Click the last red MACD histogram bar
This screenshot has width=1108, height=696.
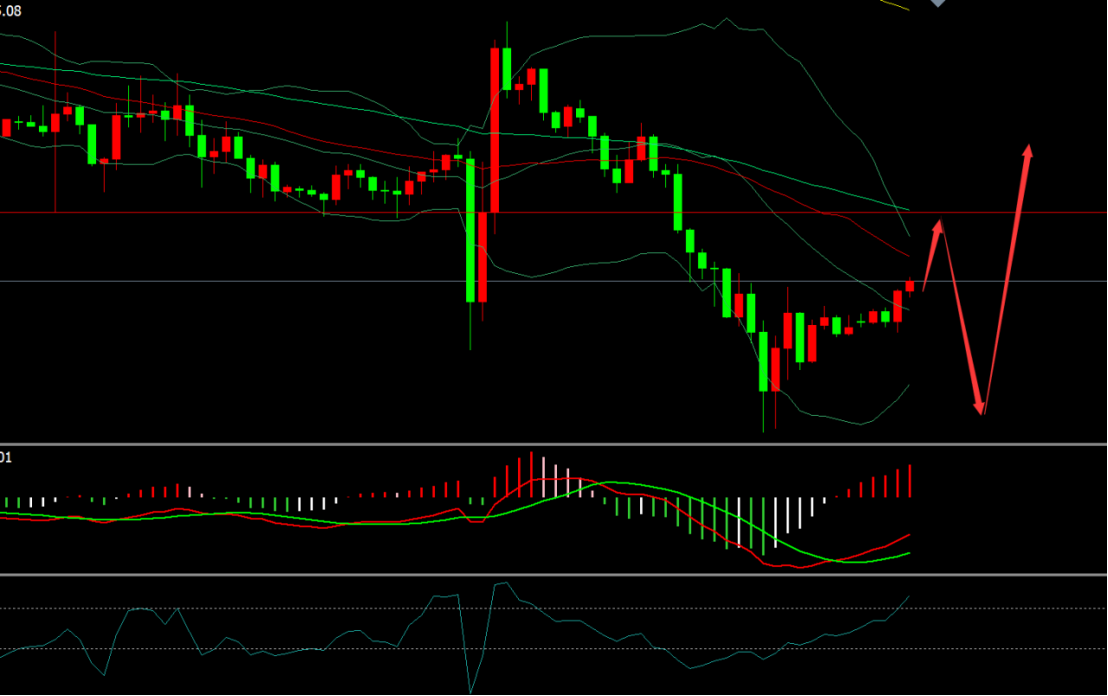910,481
